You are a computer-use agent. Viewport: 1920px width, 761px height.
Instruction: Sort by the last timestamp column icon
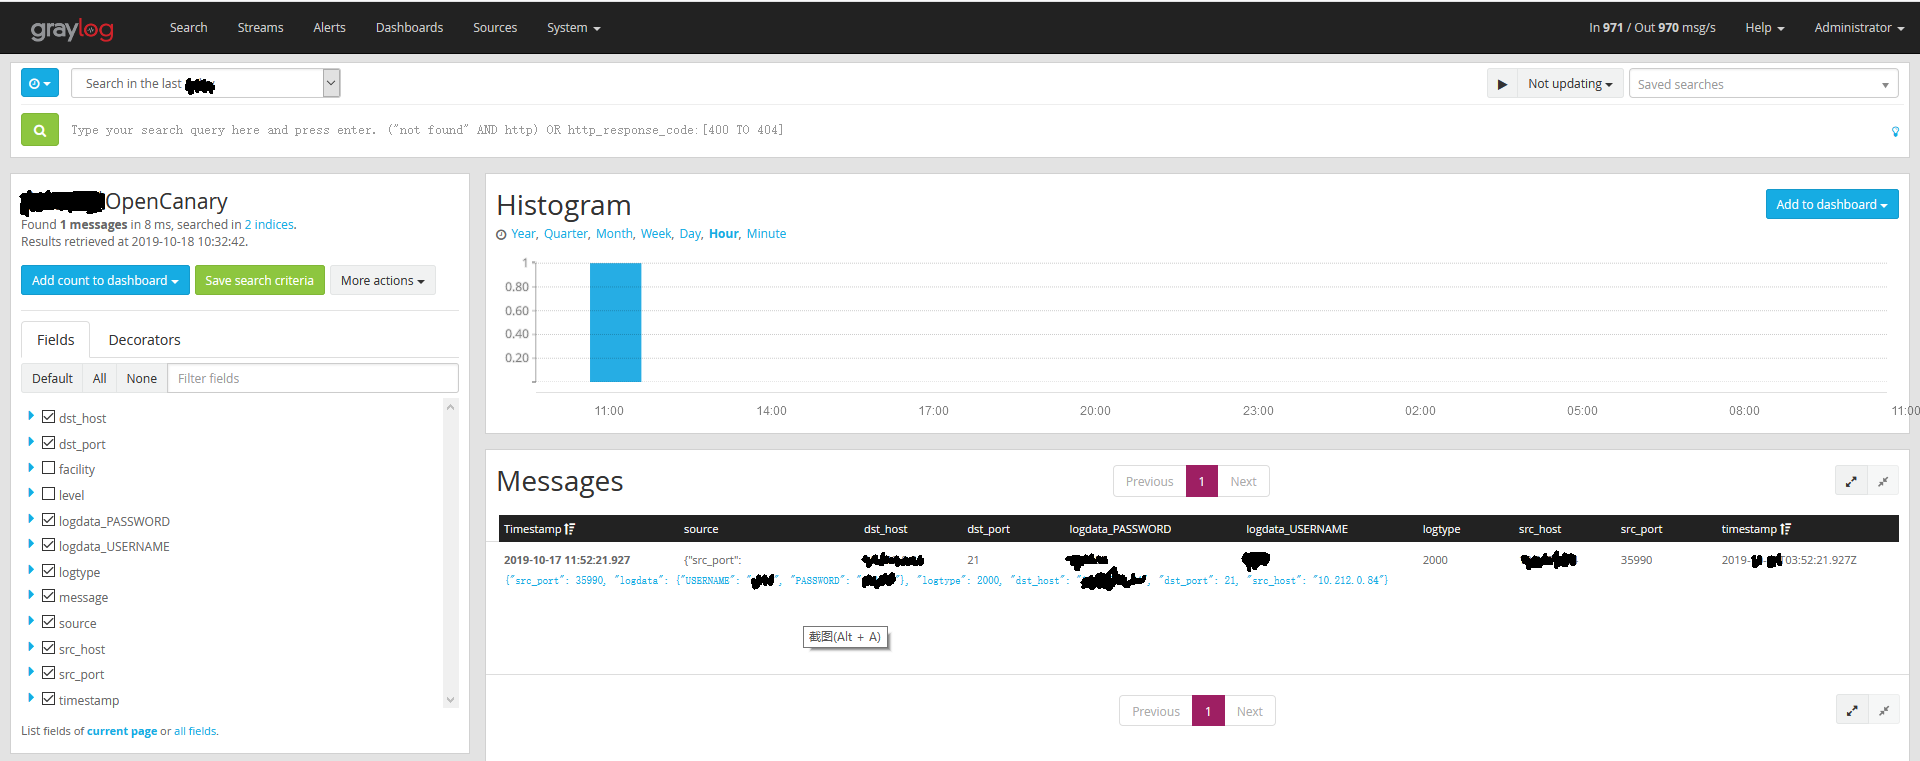1786,529
